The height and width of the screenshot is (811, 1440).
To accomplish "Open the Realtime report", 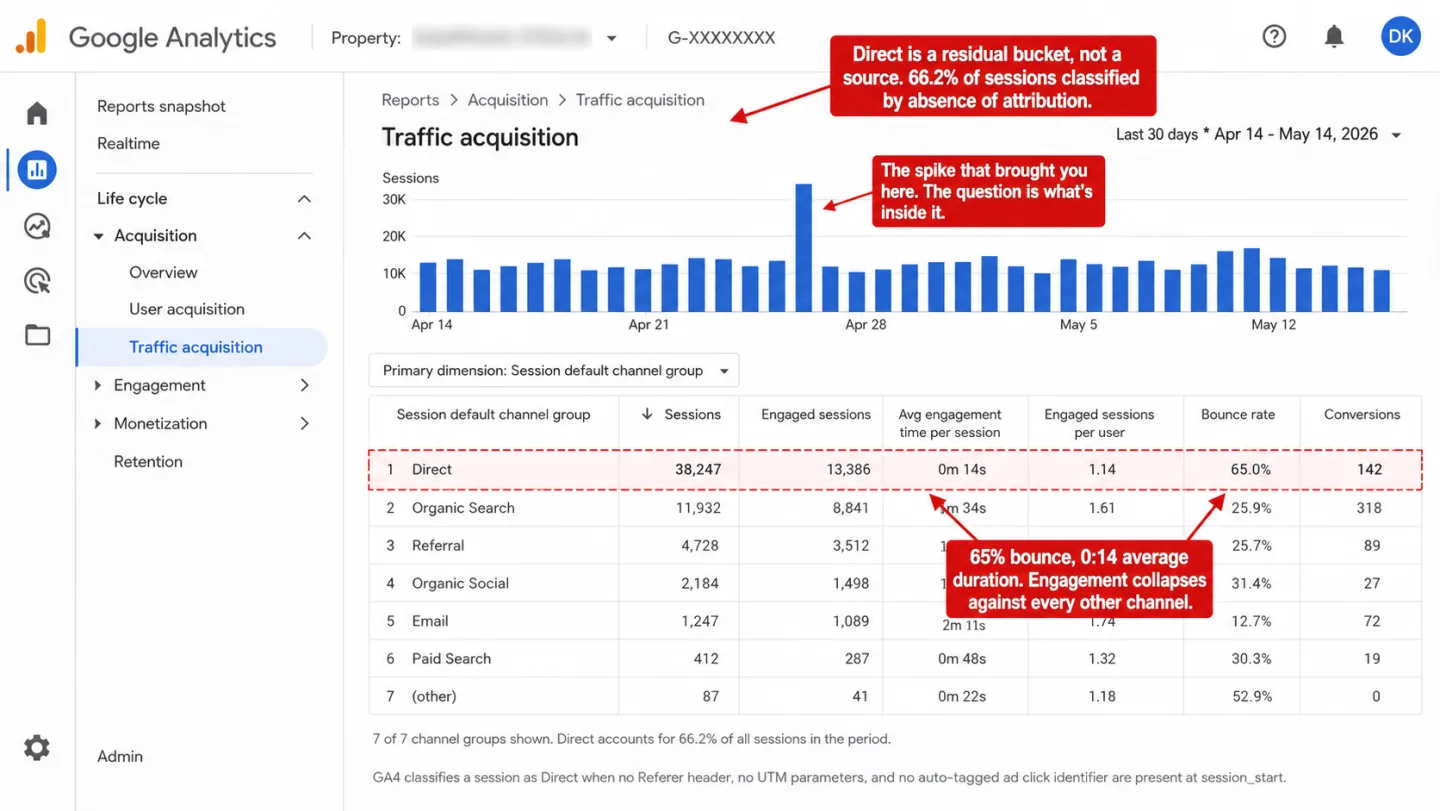I will pyautogui.click(x=128, y=143).
